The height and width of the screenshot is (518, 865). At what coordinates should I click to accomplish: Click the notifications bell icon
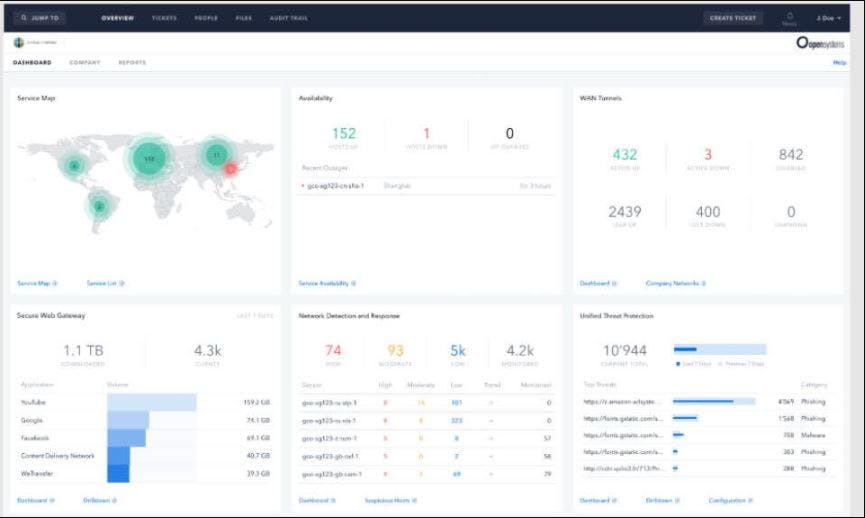[789, 17]
